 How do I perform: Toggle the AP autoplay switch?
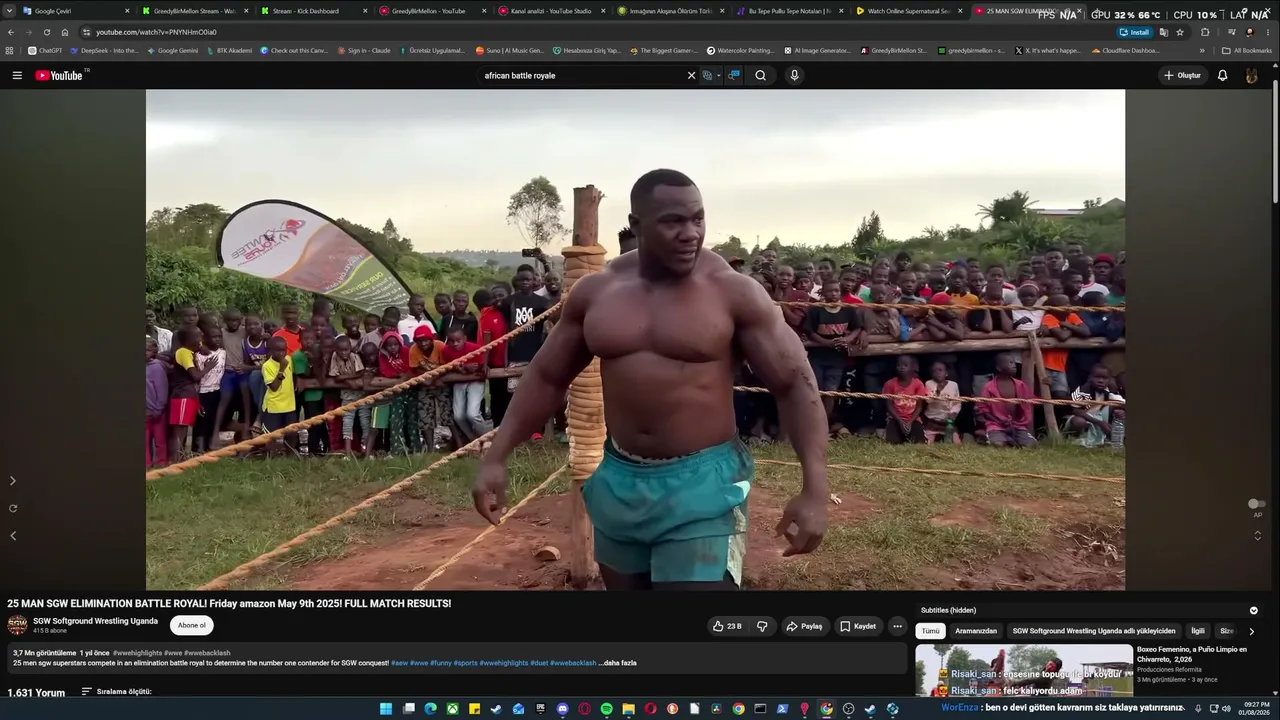click(x=1256, y=504)
